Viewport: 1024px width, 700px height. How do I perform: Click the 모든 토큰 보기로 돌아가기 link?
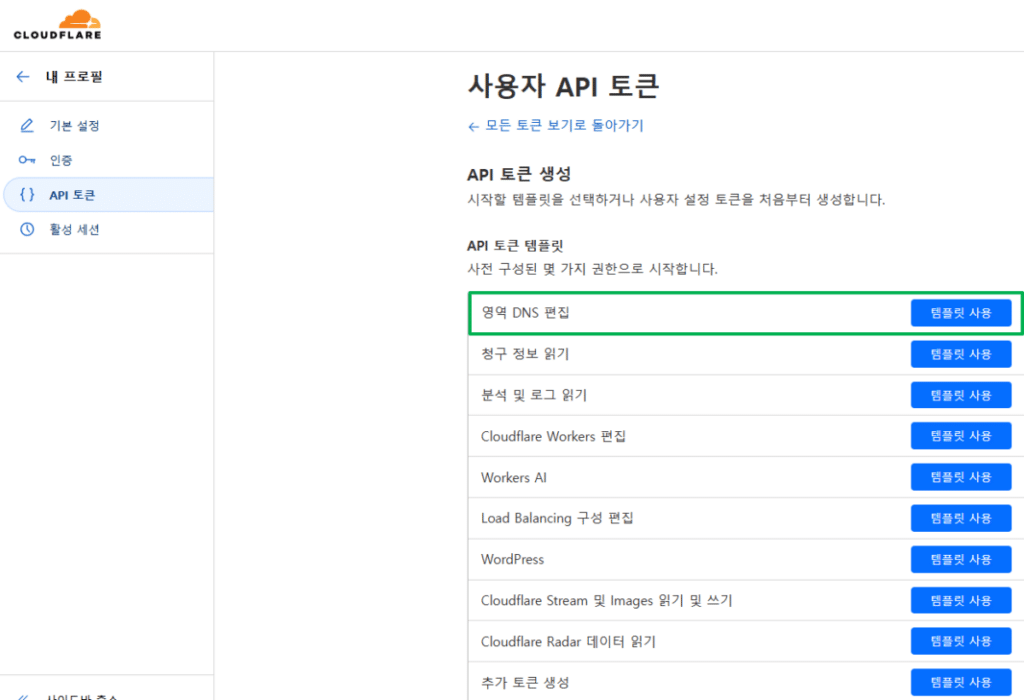pyautogui.click(x=556, y=125)
